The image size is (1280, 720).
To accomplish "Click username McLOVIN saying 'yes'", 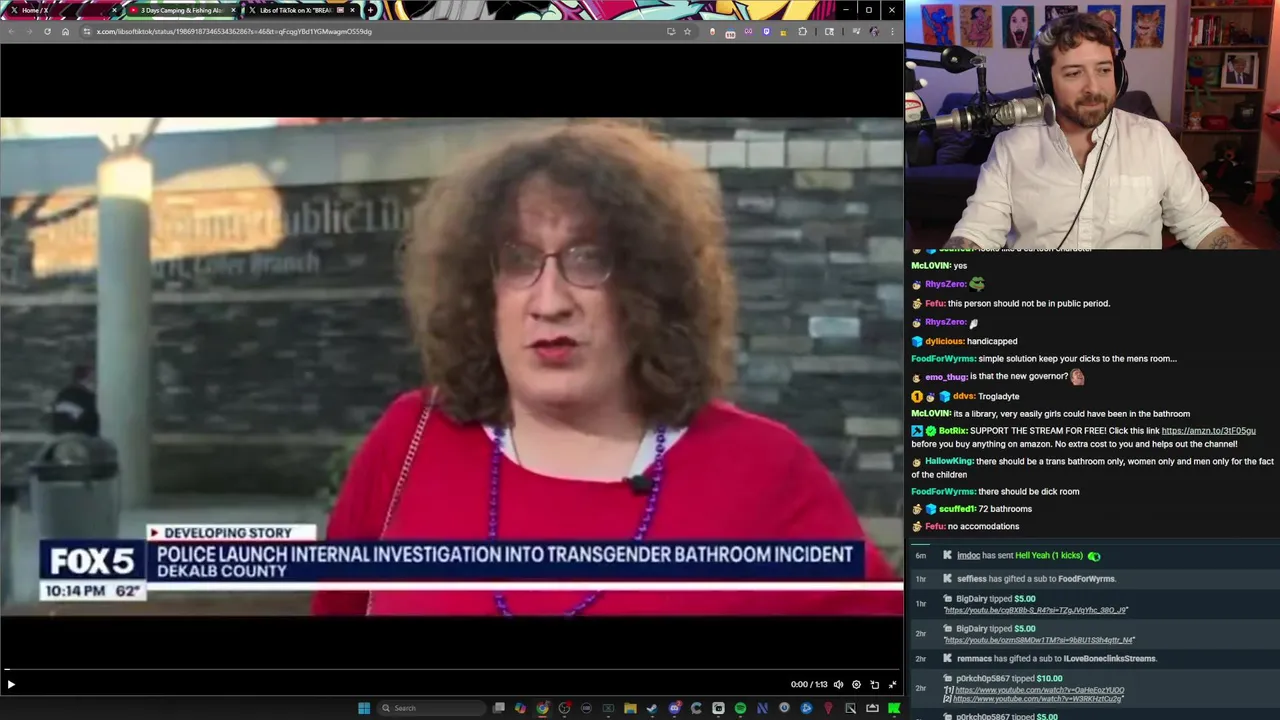I will coord(931,266).
